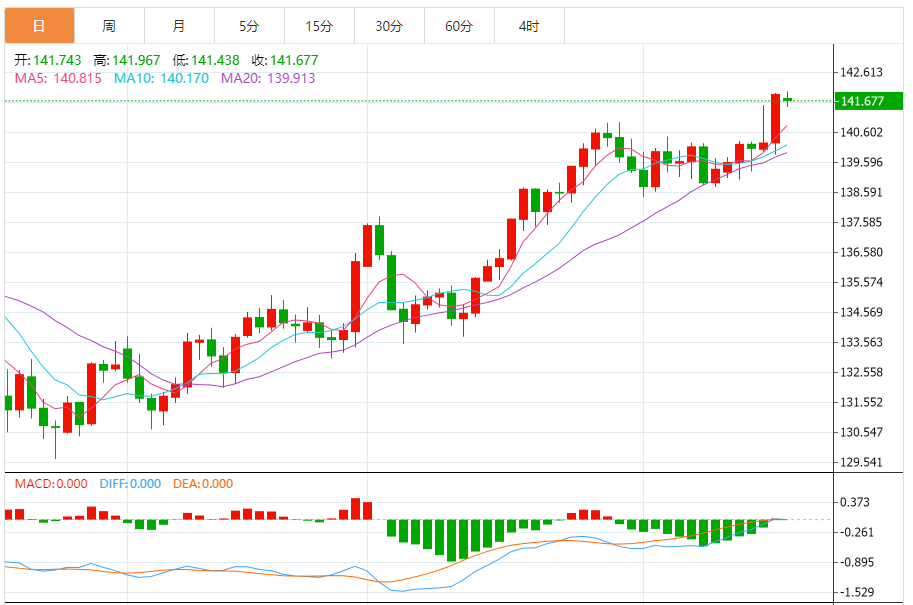Click the 131.552 price axis label
The width and height of the screenshot is (913, 605).
(861, 402)
